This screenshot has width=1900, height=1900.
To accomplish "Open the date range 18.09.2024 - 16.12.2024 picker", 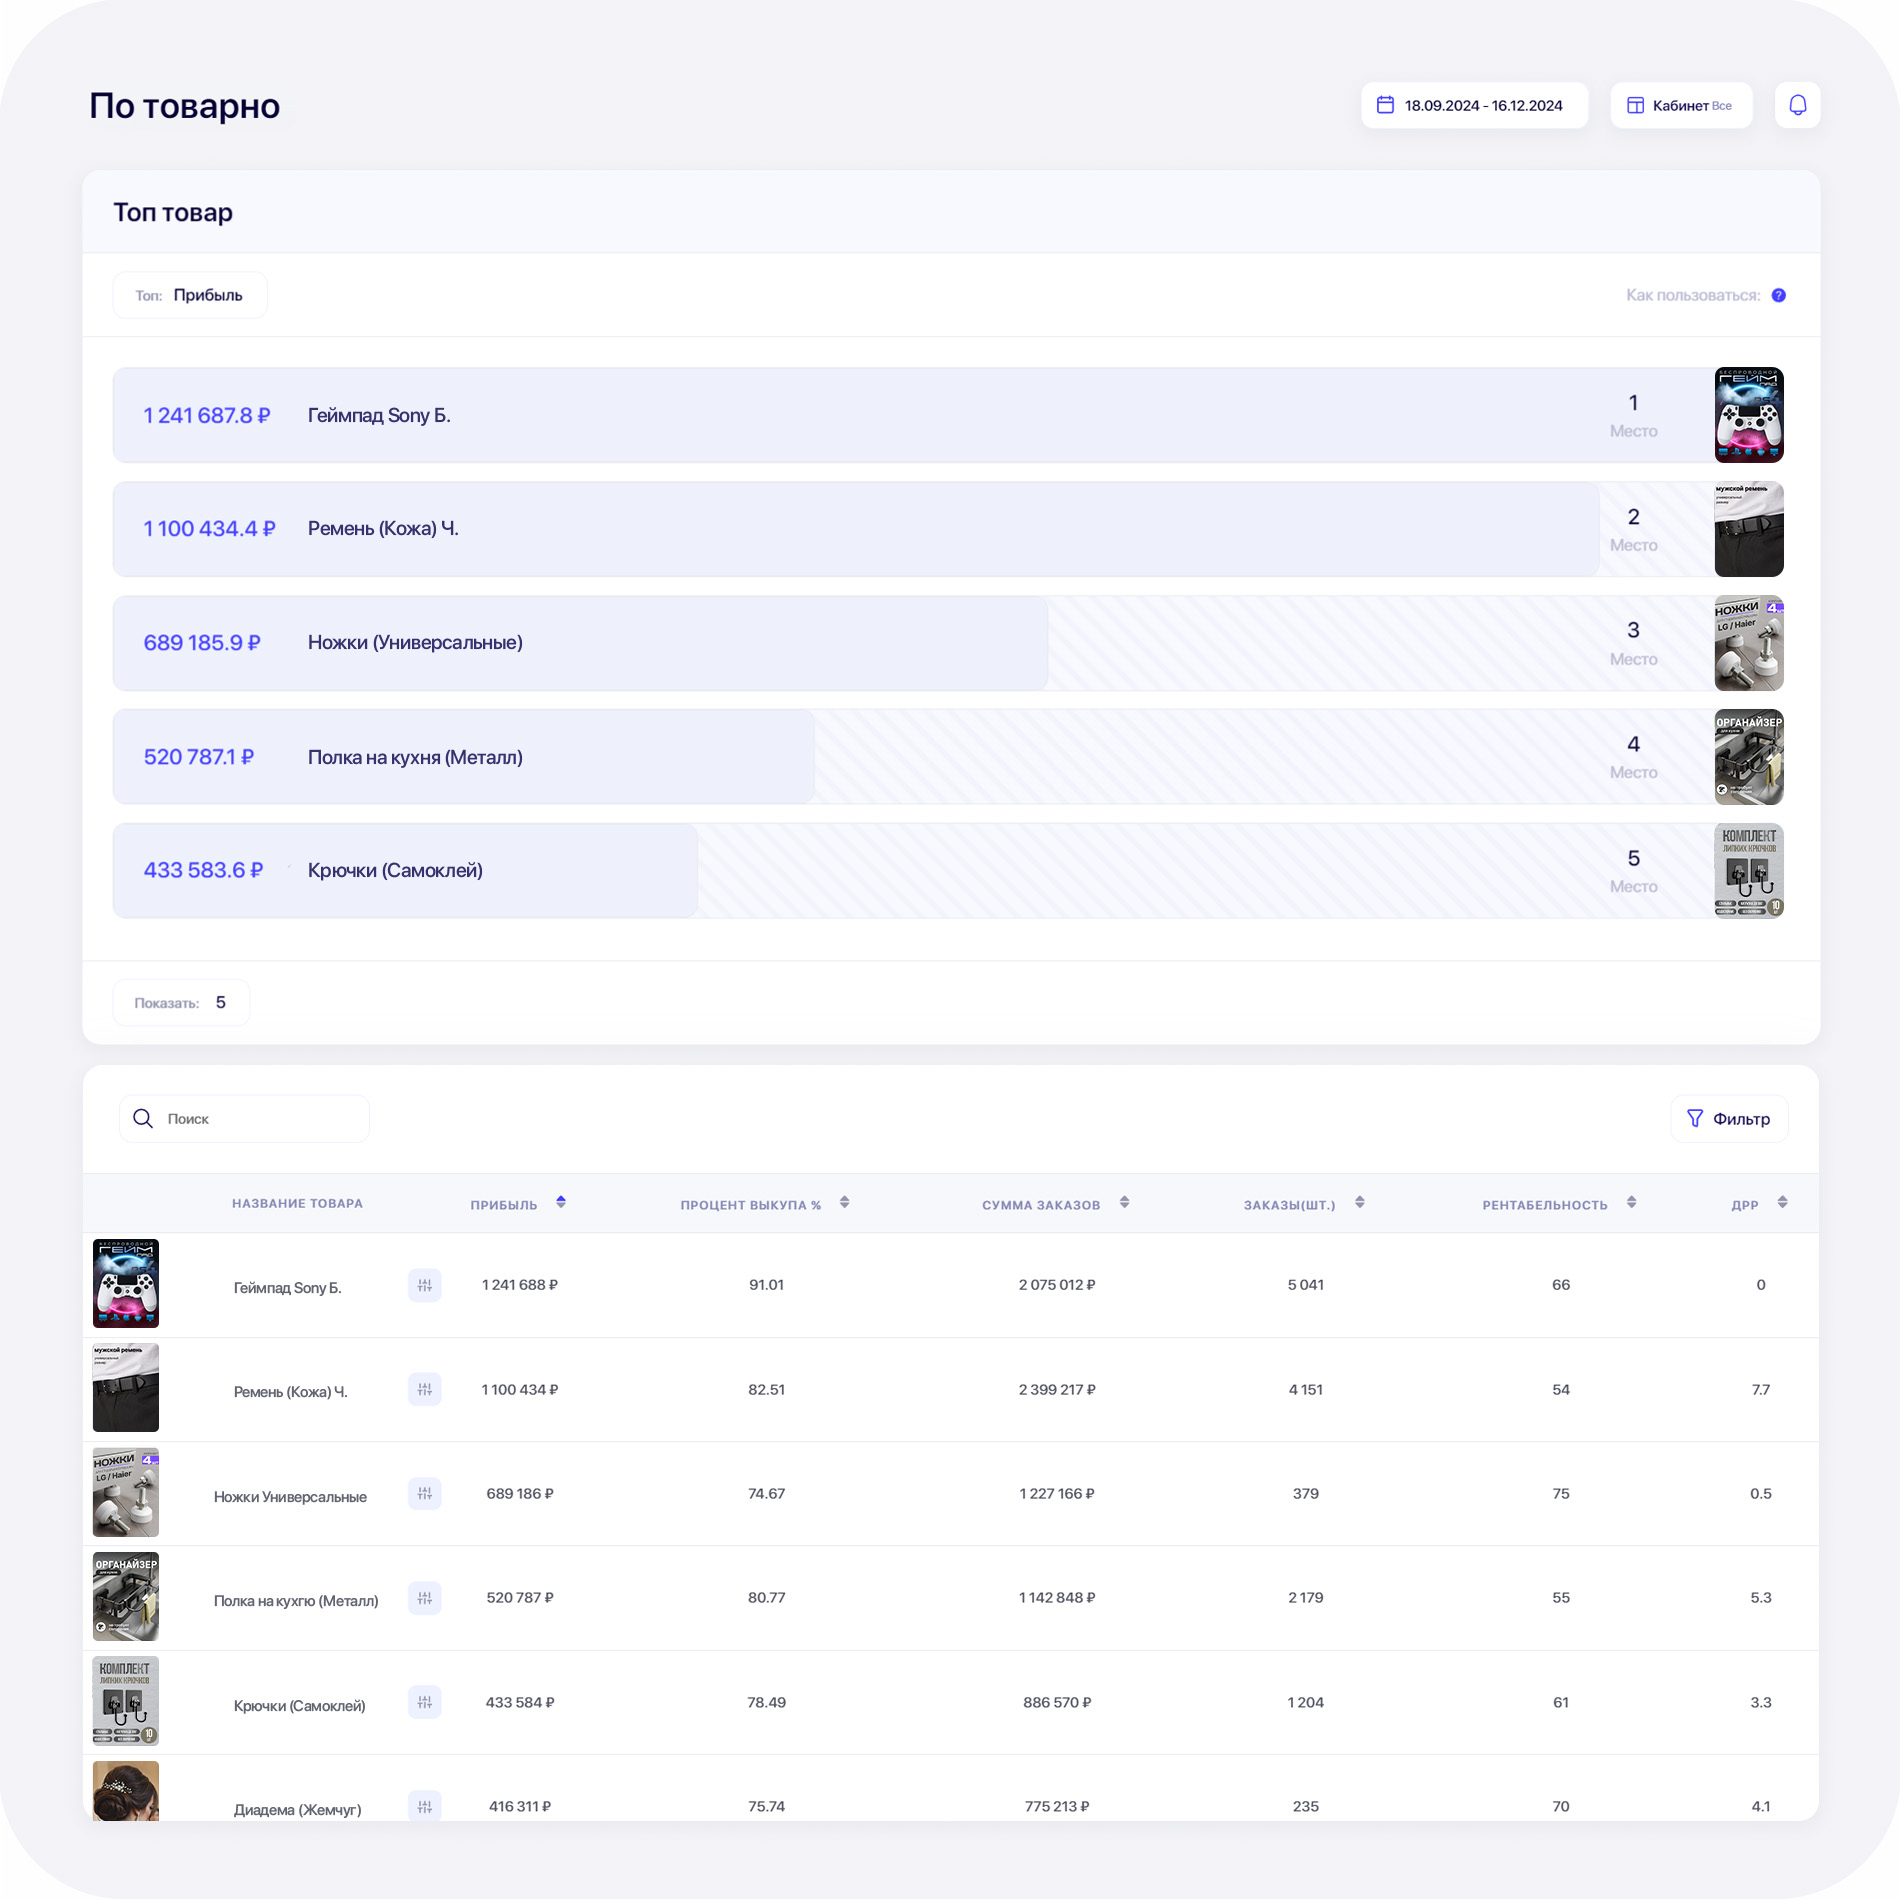I will (1474, 105).
